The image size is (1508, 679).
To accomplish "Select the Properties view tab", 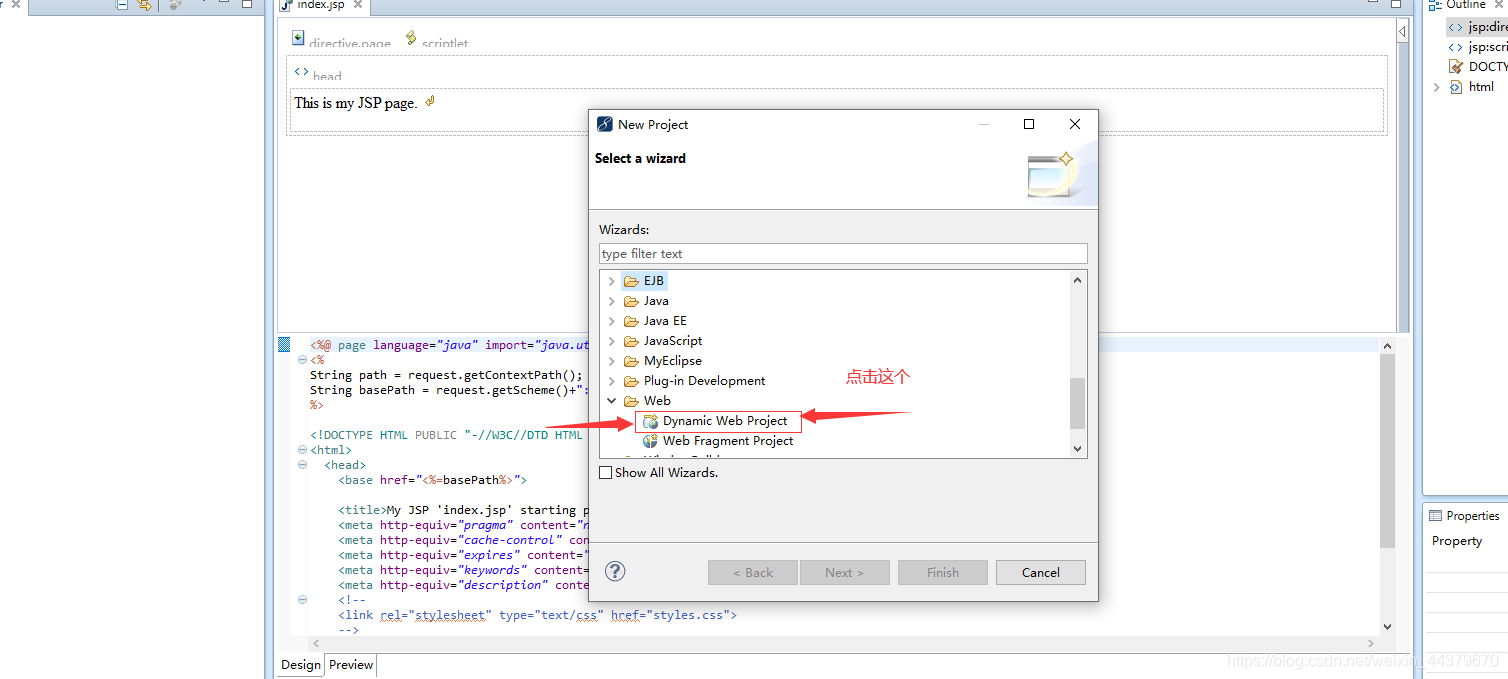I will tap(1465, 516).
